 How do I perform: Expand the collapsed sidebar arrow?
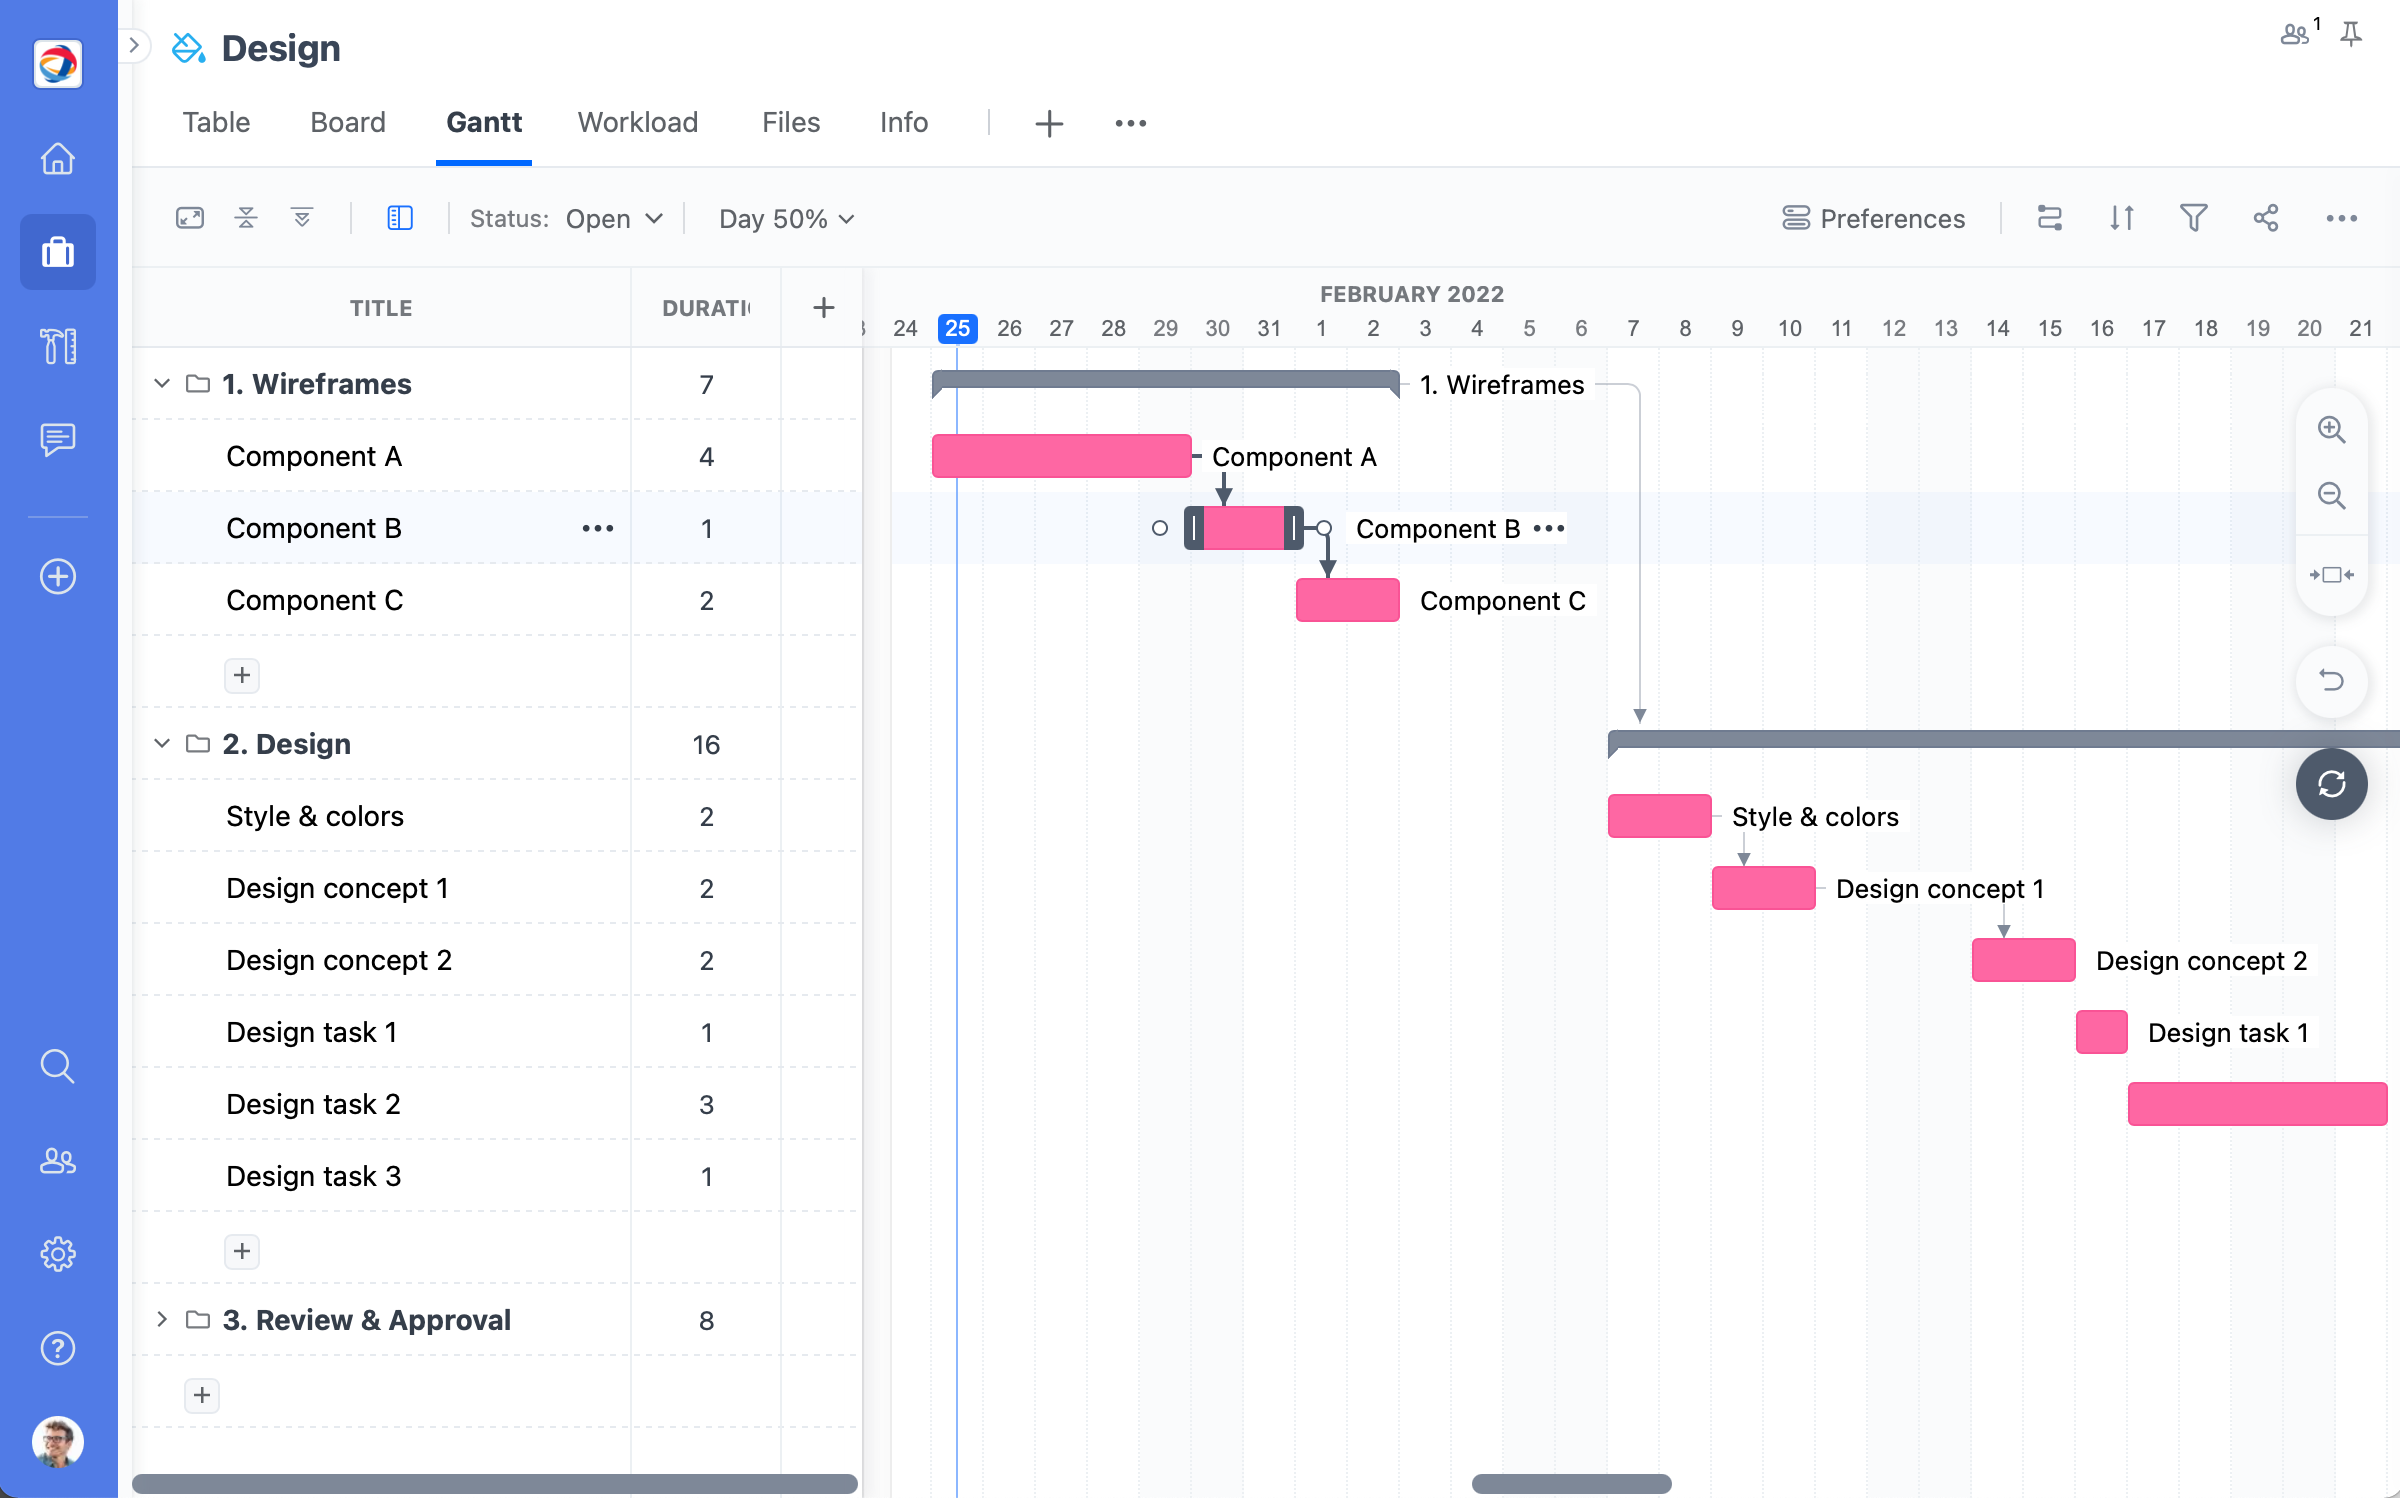click(x=134, y=45)
